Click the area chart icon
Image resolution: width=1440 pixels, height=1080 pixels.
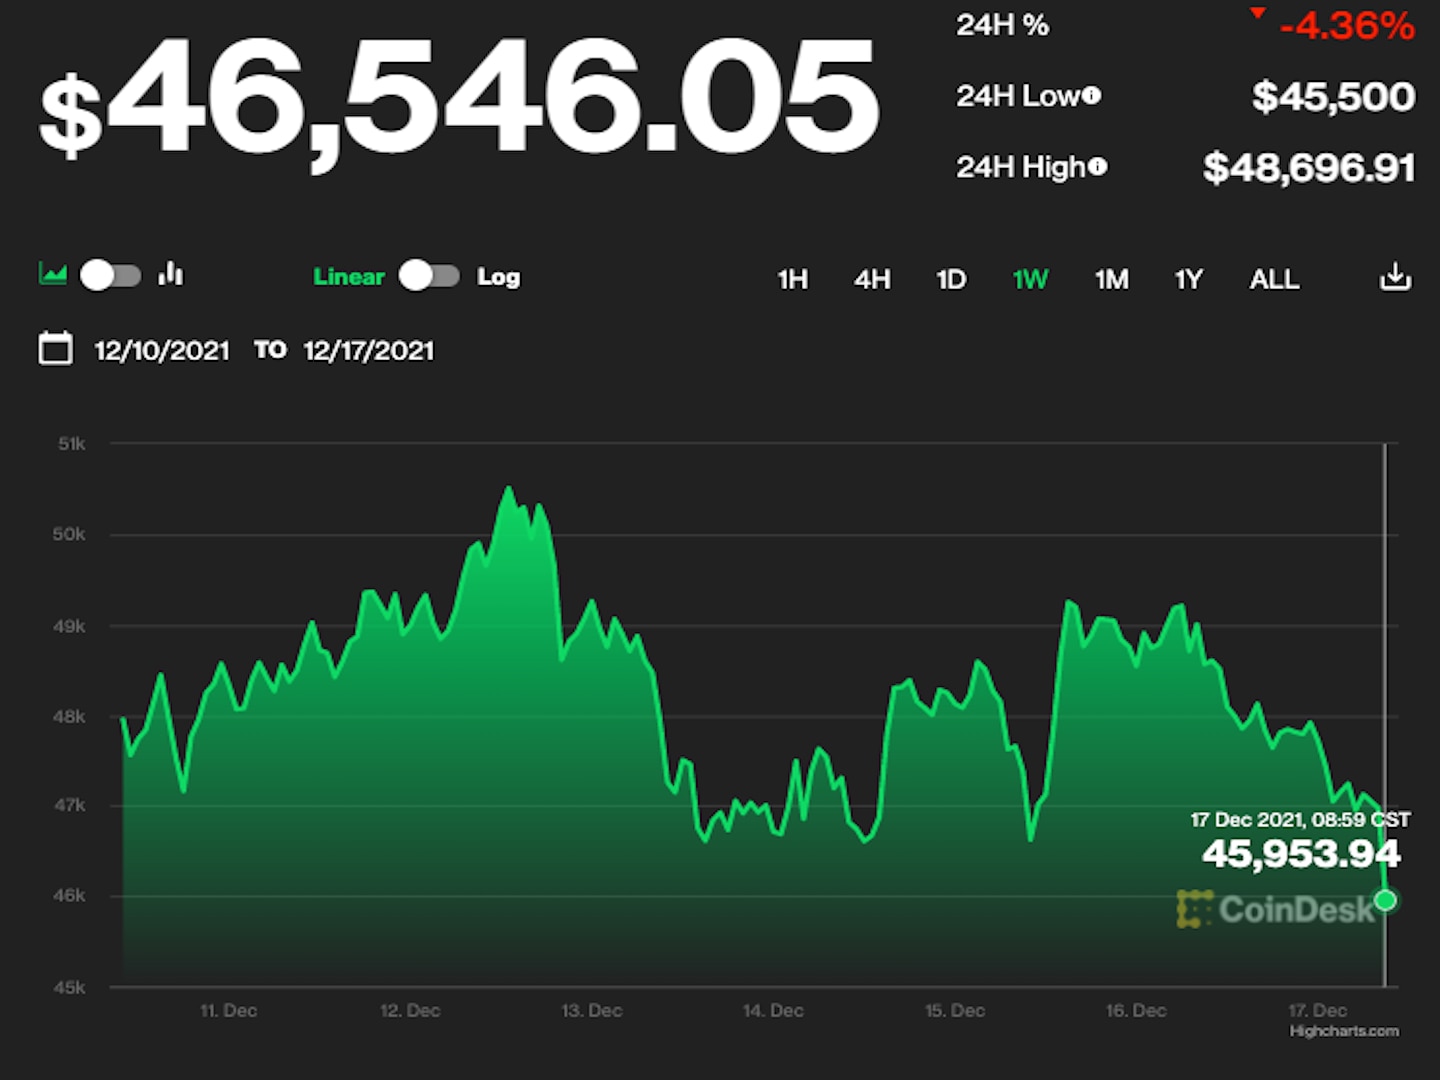[x=52, y=273]
